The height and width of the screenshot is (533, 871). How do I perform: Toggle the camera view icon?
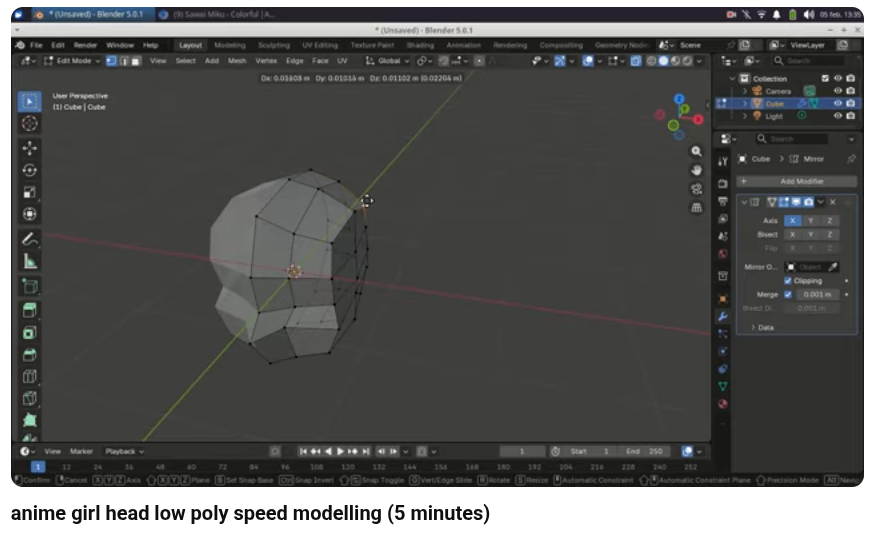point(696,189)
